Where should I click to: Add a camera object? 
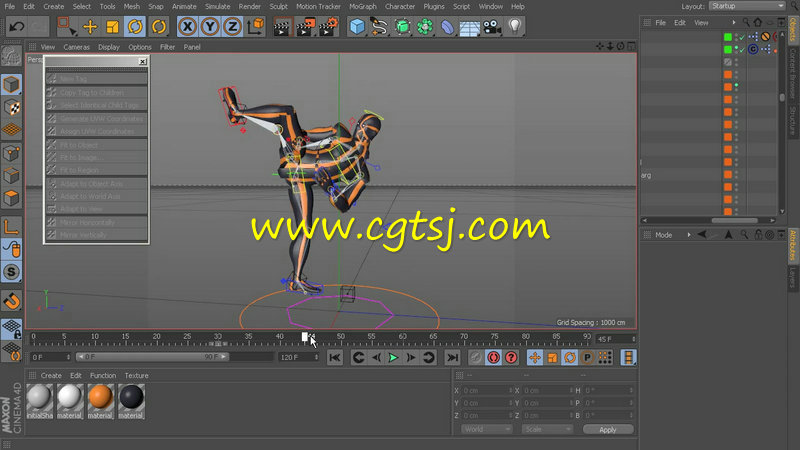tap(492, 27)
